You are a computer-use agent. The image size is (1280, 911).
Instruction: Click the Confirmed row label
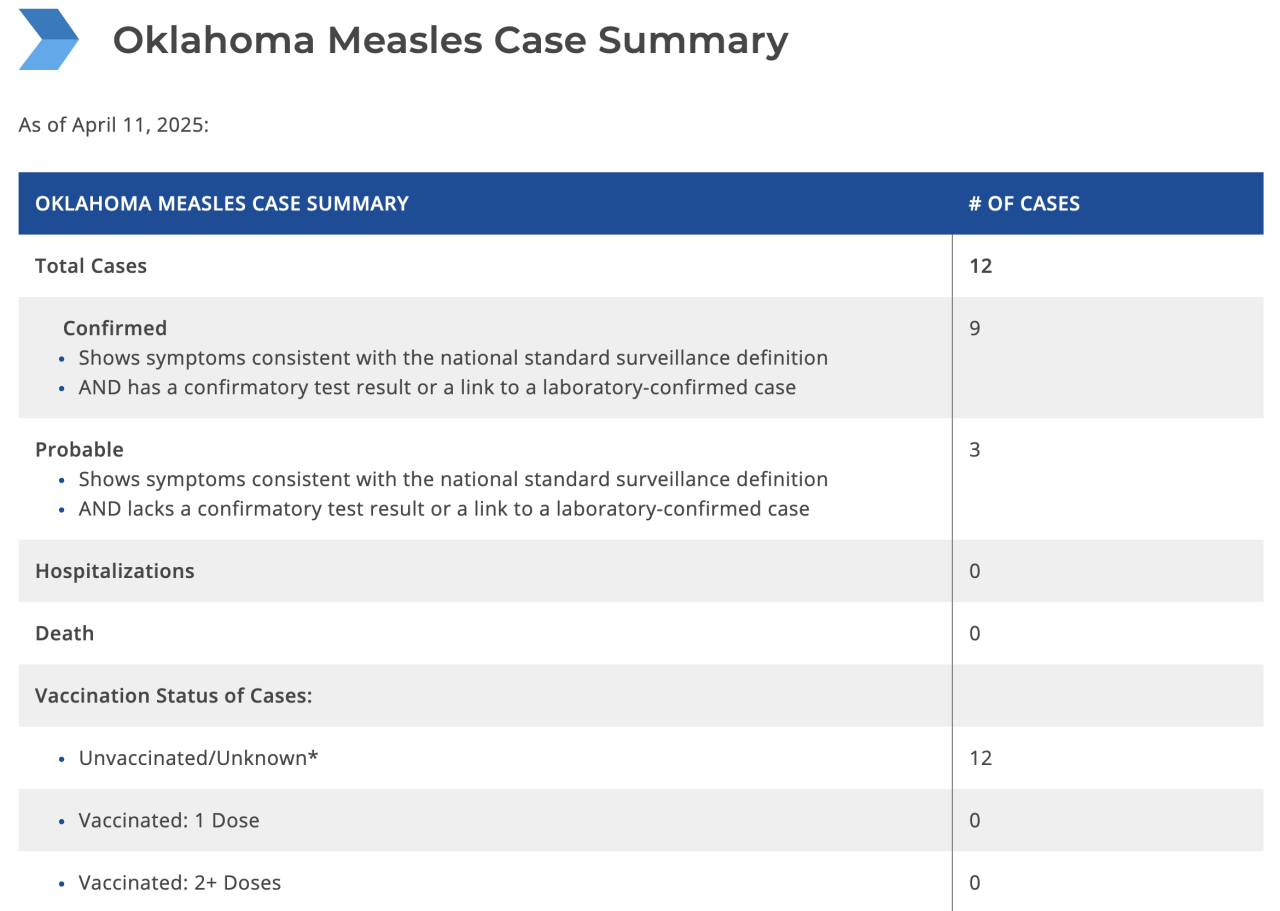pos(115,328)
